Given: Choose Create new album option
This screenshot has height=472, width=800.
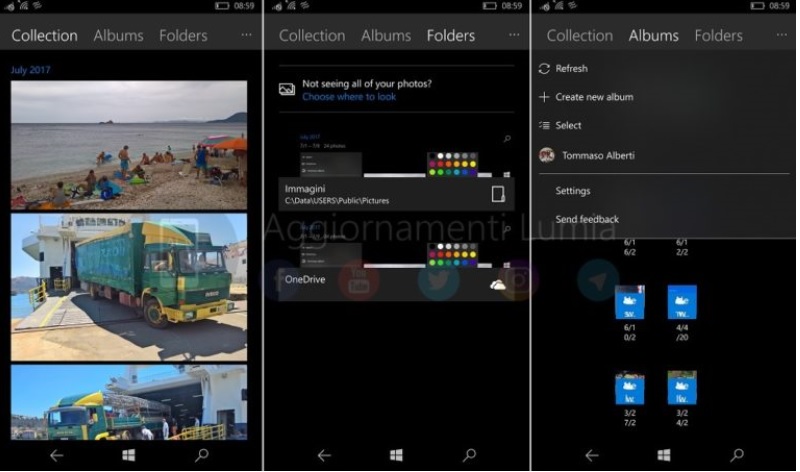Looking at the screenshot, I should pos(593,97).
